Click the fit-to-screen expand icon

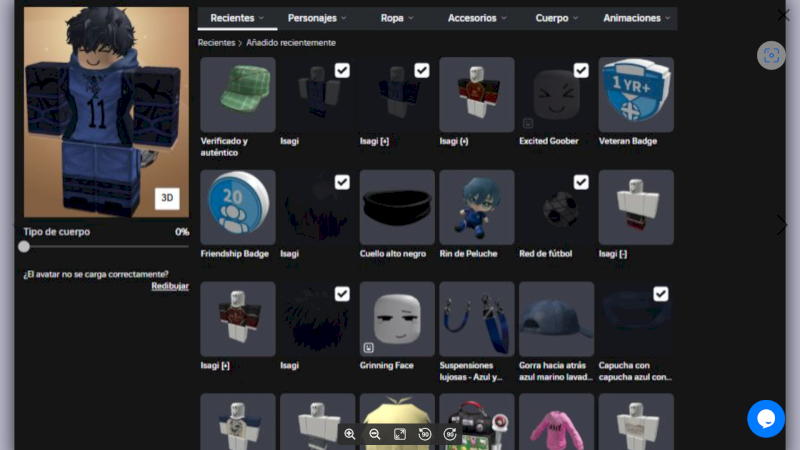pos(399,434)
